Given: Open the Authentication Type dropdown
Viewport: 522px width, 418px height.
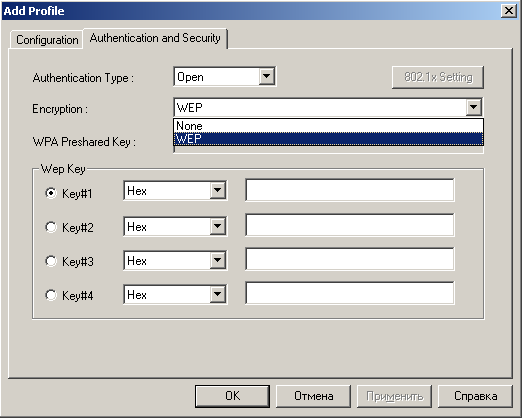Looking at the screenshot, I should click(267, 76).
